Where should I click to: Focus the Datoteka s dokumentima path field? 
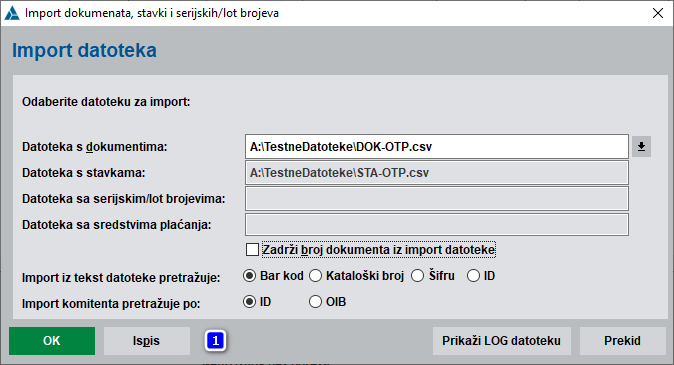437,147
